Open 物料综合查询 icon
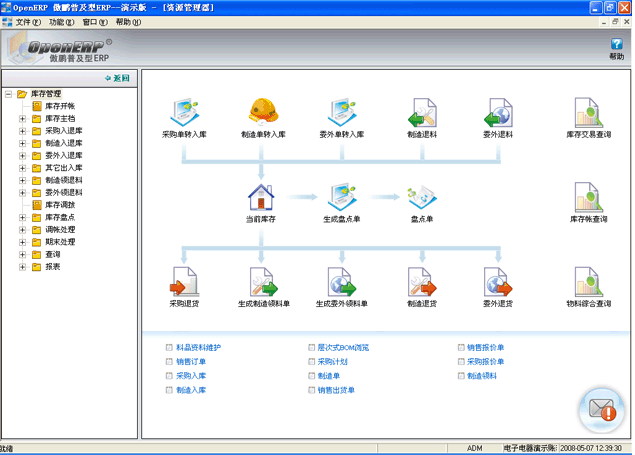 [x=587, y=281]
